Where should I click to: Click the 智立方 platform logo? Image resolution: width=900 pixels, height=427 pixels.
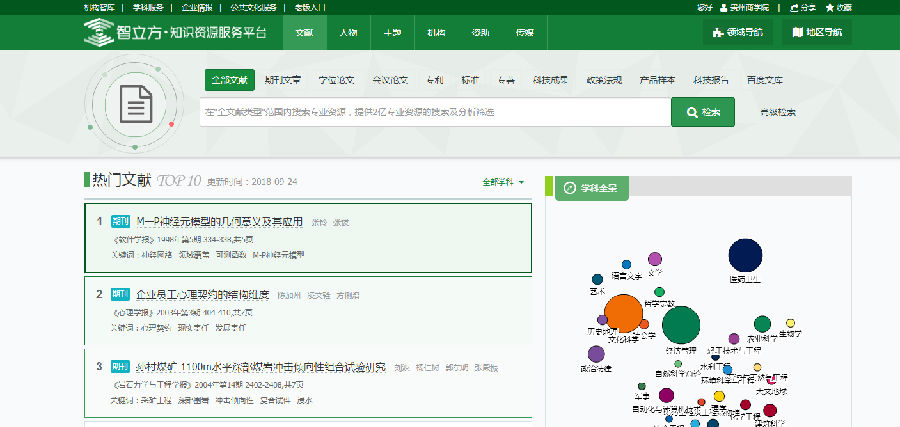175,33
